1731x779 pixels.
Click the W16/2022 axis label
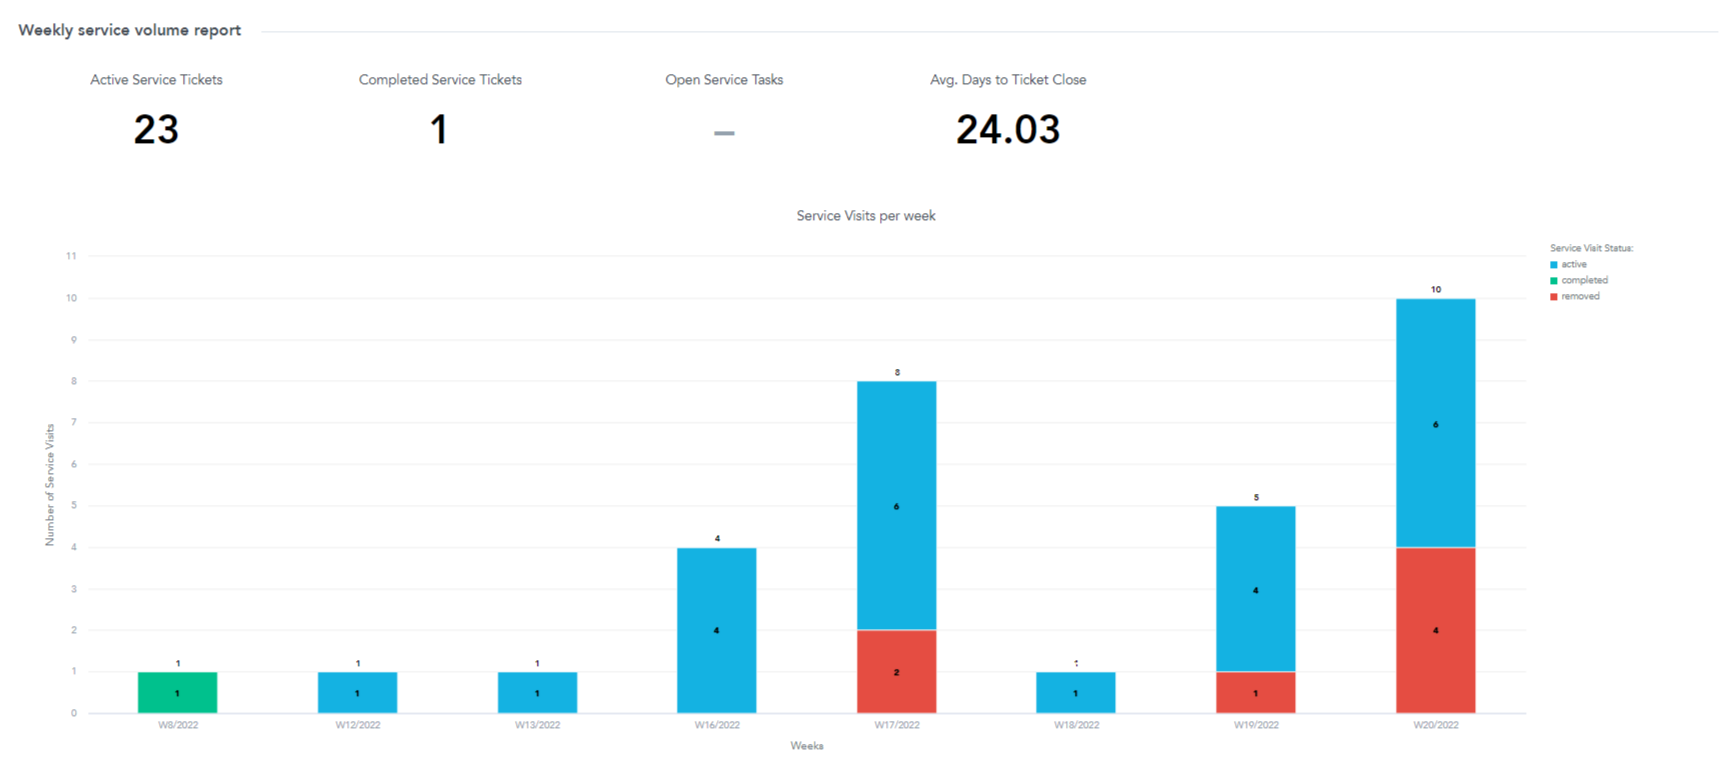(x=717, y=725)
